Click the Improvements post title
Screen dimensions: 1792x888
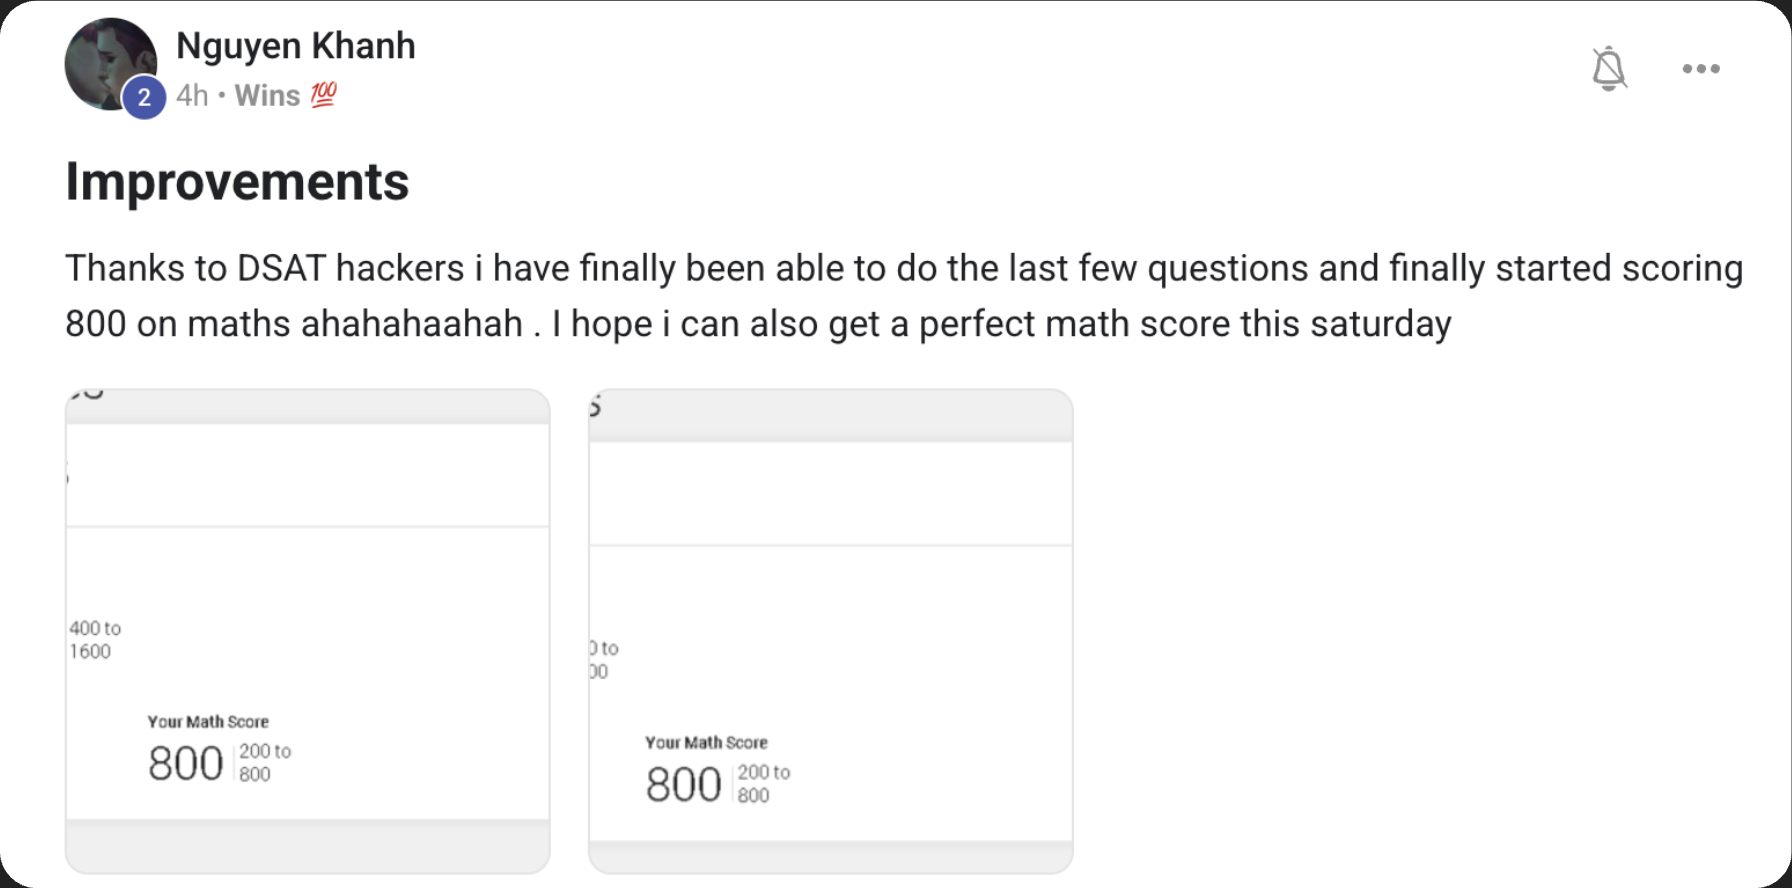237,182
